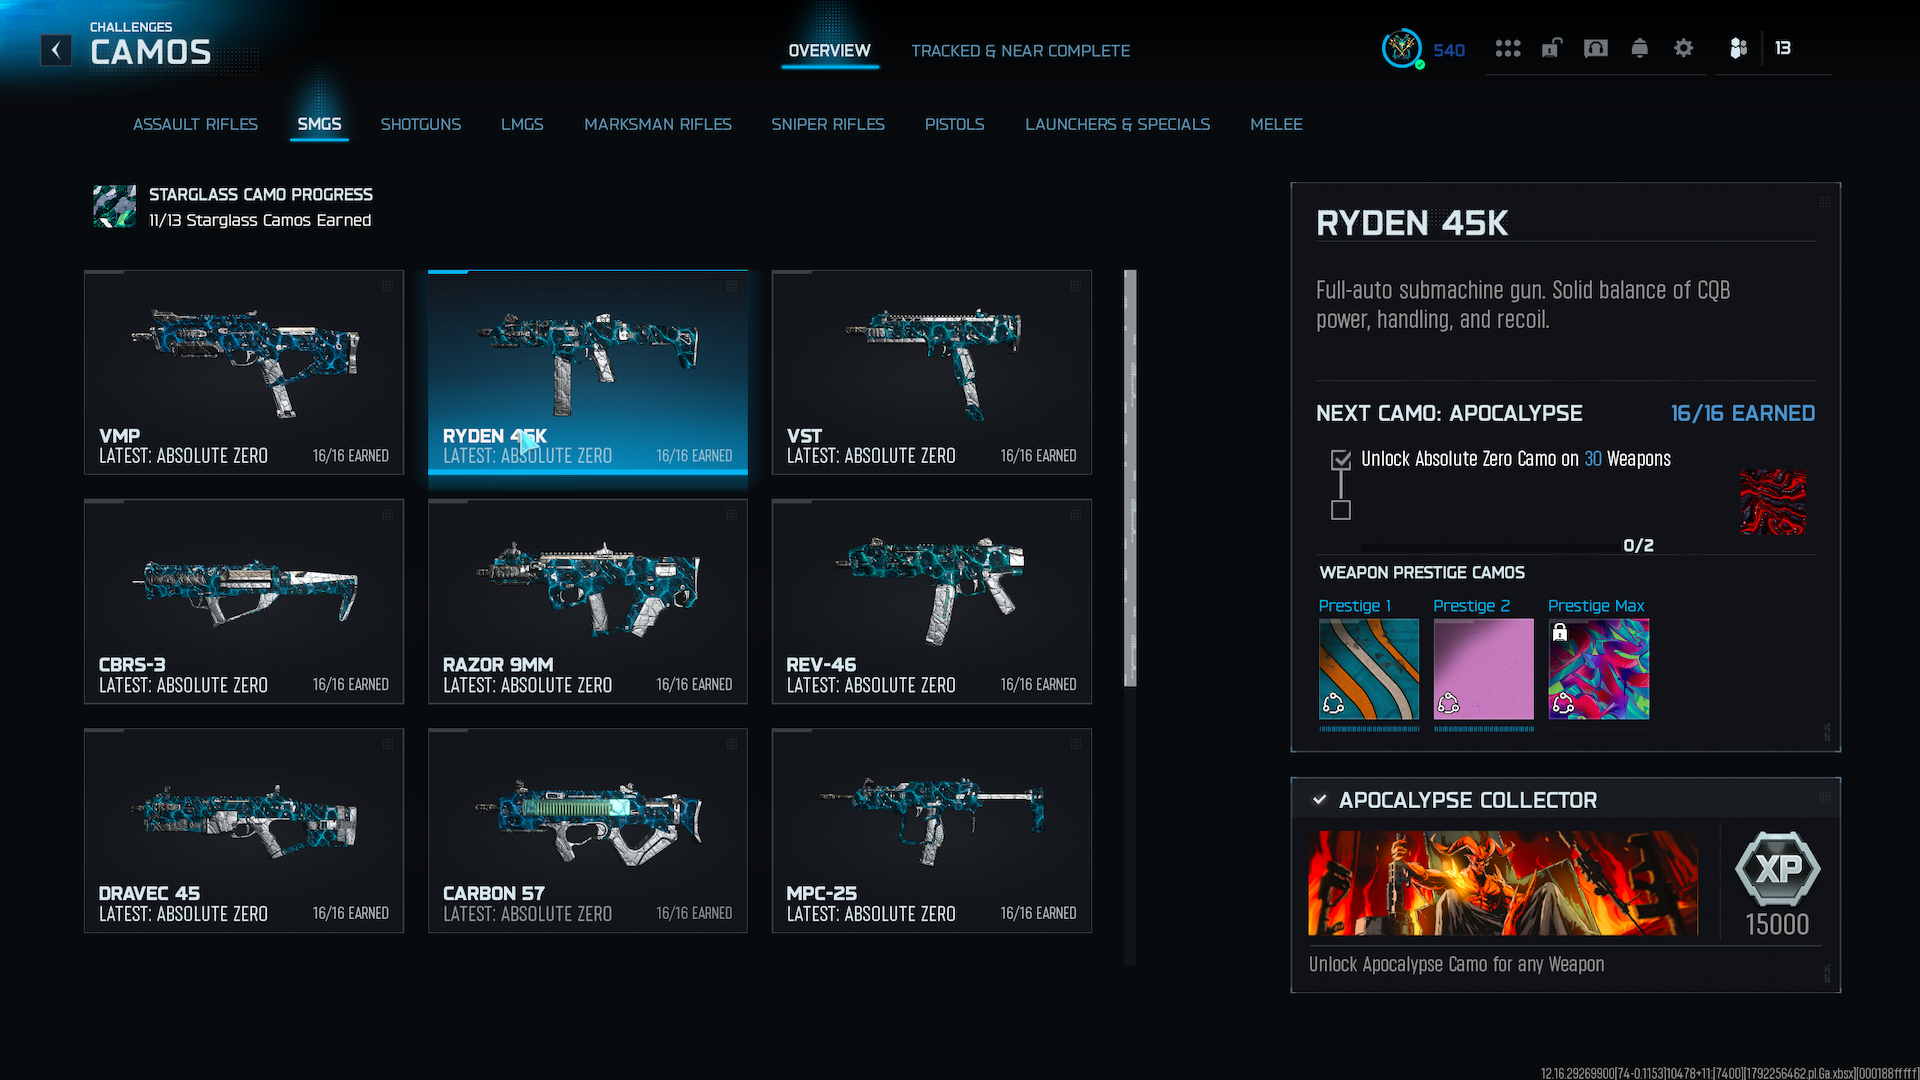Select the Dravec 45 weapon card

(244, 830)
